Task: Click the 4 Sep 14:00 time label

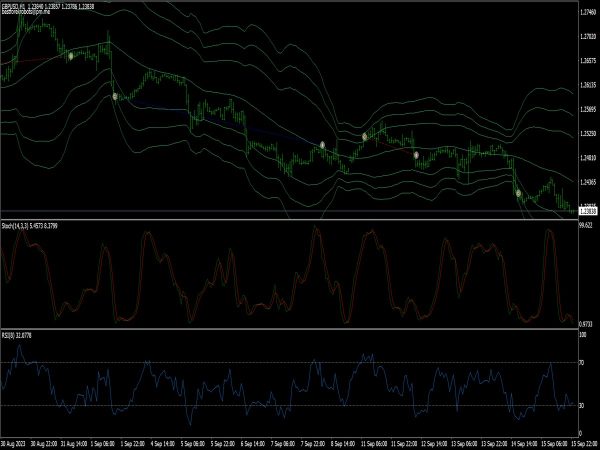Action: pos(163,444)
